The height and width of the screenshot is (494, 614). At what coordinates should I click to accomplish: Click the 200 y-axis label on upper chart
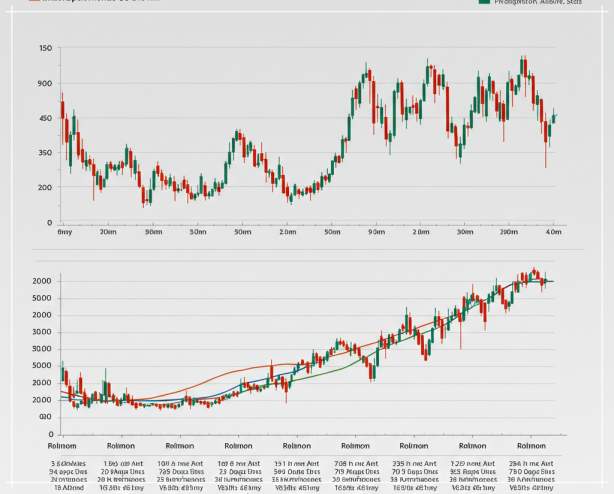tap(45, 188)
